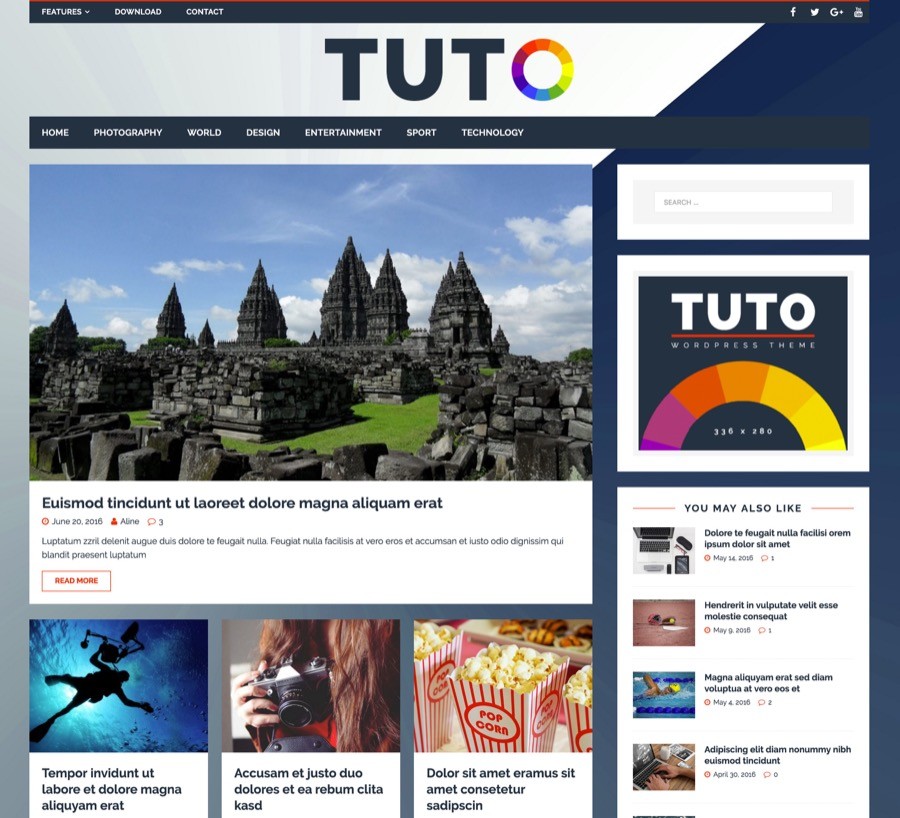Viewport: 900px width, 818px height.
Task: Open the Design category
Action: pyautogui.click(x=263, y=133)
